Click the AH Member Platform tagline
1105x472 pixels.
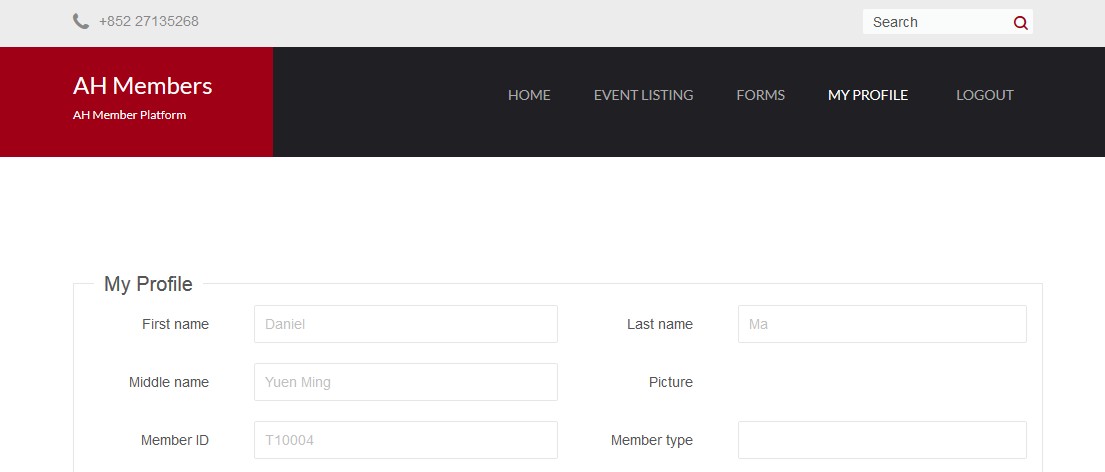click(x=130, y=115)
